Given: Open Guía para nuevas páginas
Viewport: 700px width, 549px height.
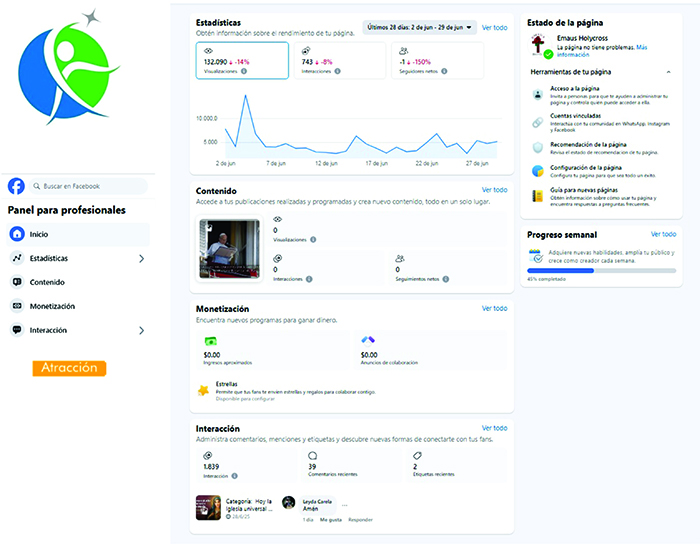Looking at the screenshot, I should point(538,196).
